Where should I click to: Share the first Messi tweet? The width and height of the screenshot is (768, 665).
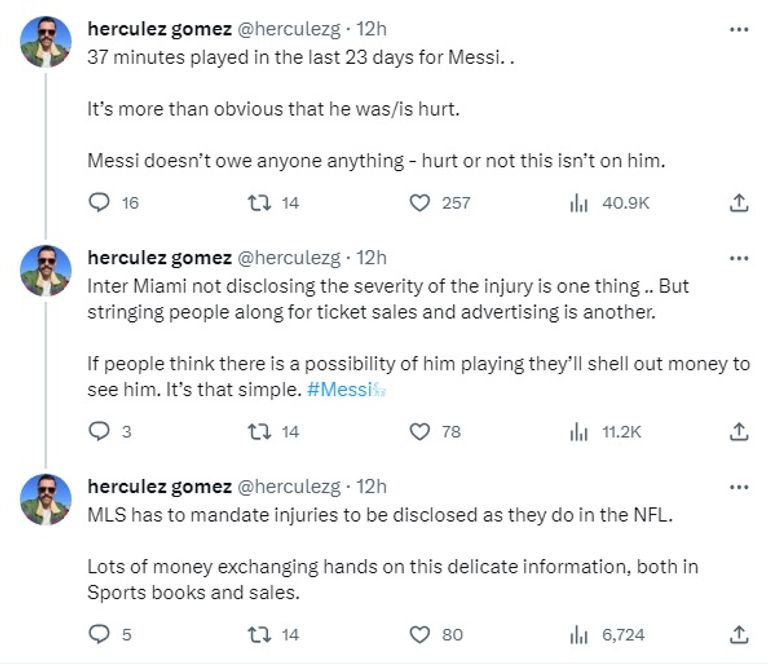point(738,203)
